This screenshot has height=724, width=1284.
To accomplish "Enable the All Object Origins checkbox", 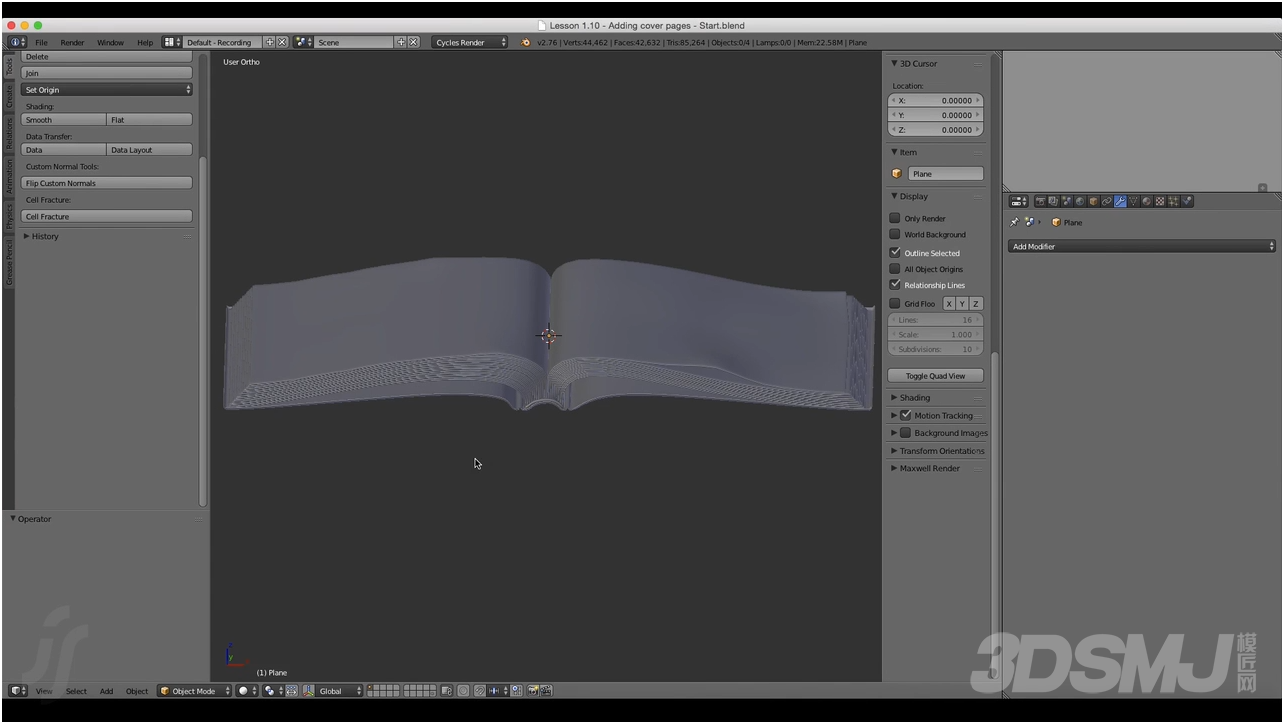I will click(x=895, y=268).
